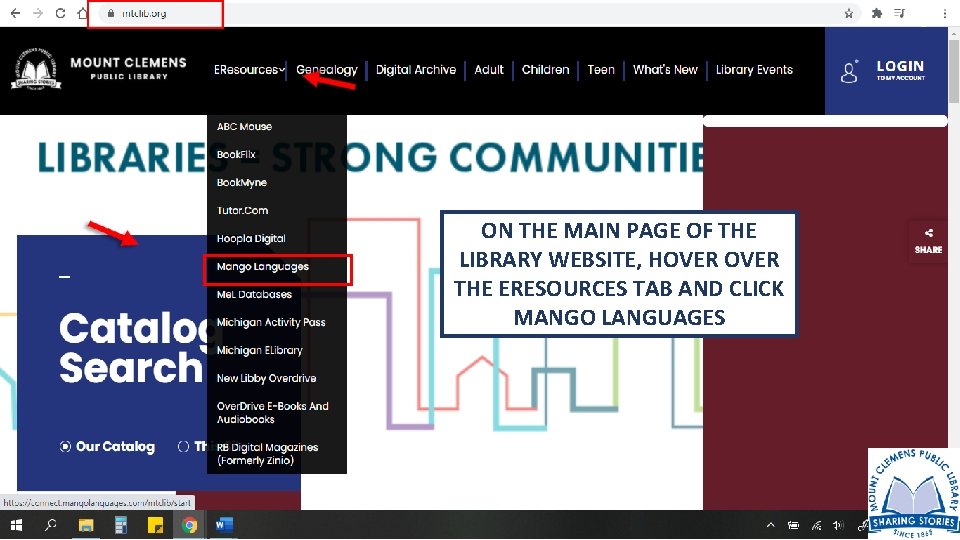The width and height of the screenshot is (960, 540).
Task: View the Library Events page
Action: (x=754, y=70)
